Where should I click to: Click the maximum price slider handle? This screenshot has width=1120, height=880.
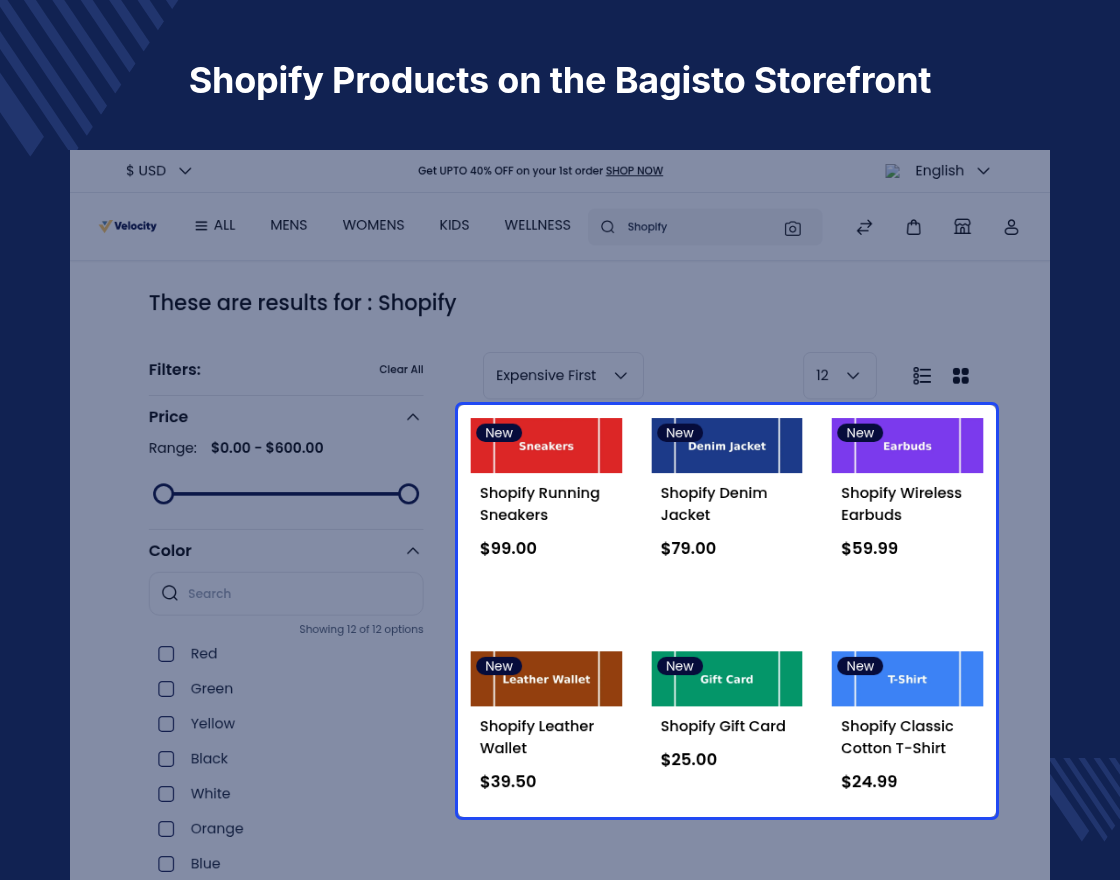point(409,494)
